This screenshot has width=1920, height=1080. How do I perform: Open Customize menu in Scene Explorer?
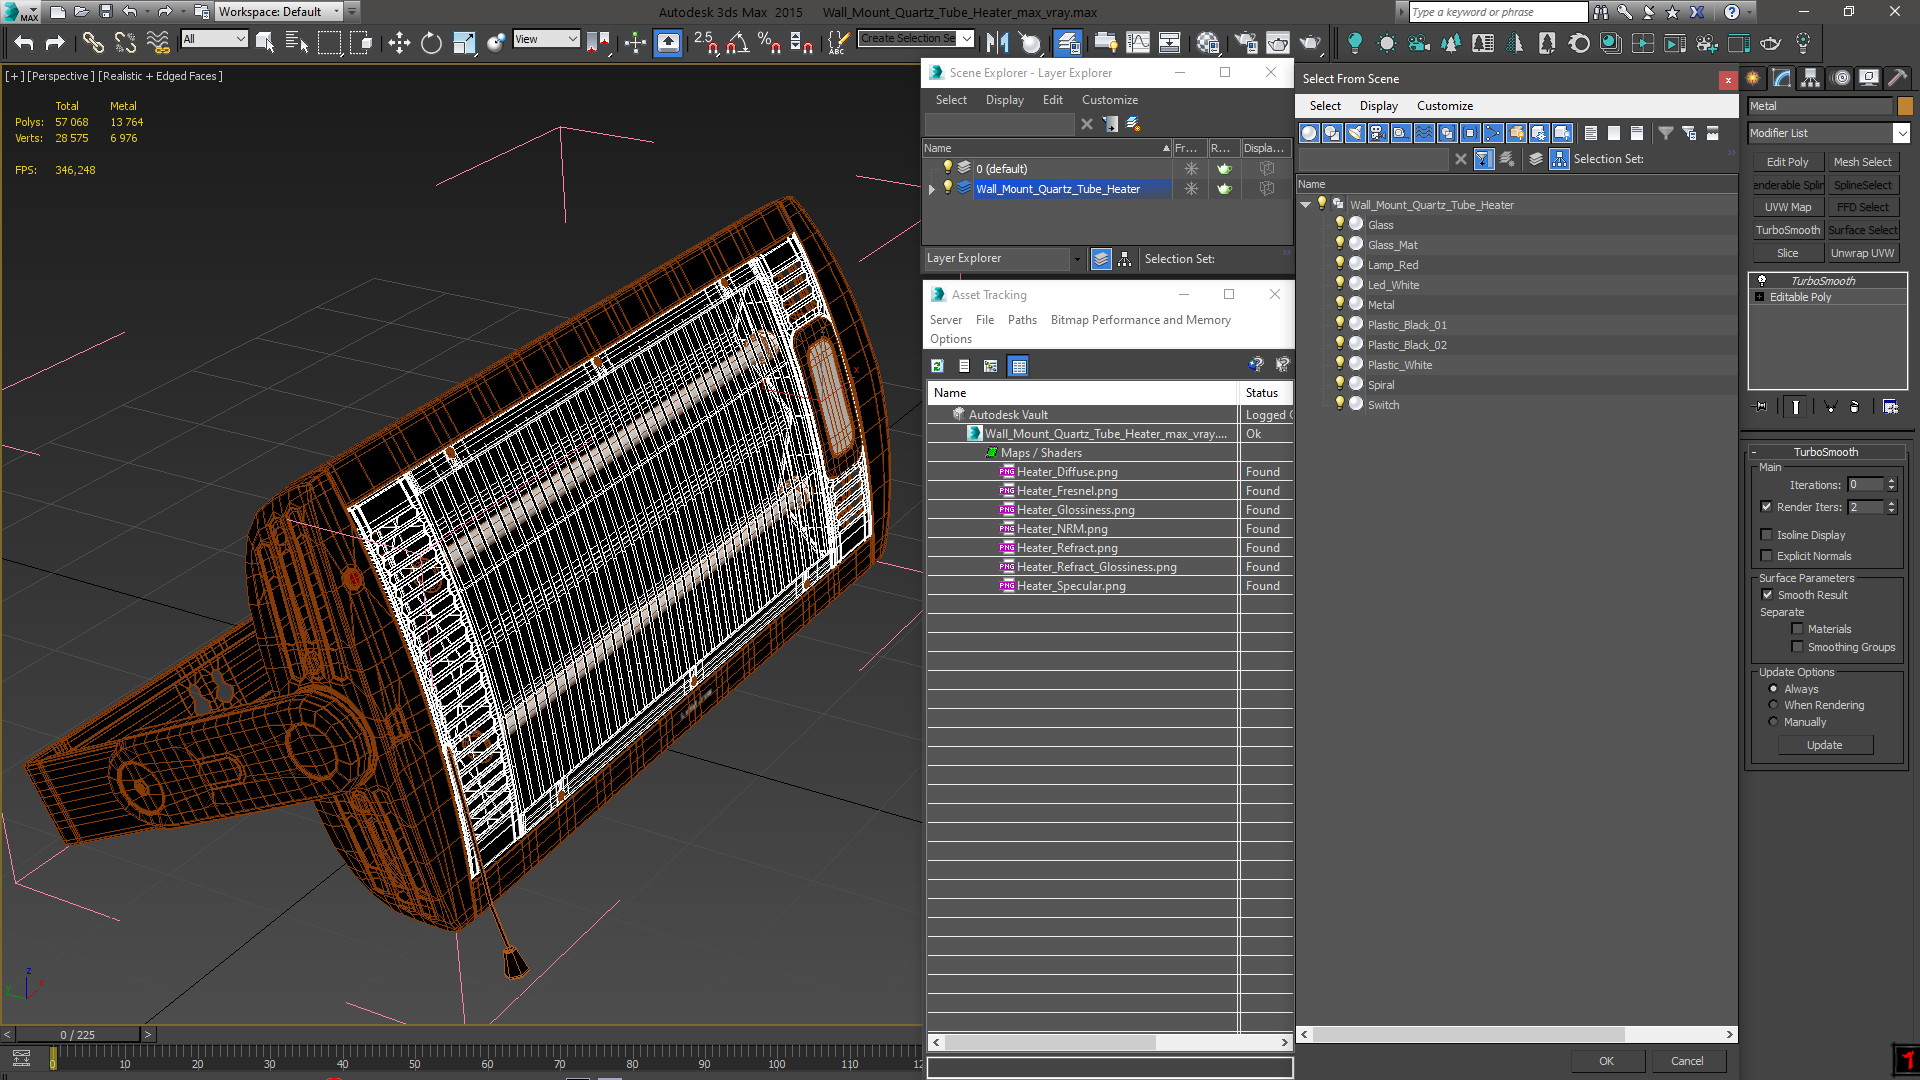click(1109, 100)
